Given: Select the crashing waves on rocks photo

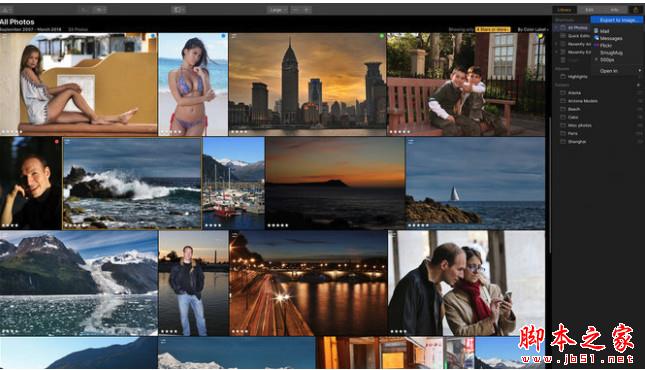Looking at the screenshot, I should pyautogui.click(x=132, y=184).
